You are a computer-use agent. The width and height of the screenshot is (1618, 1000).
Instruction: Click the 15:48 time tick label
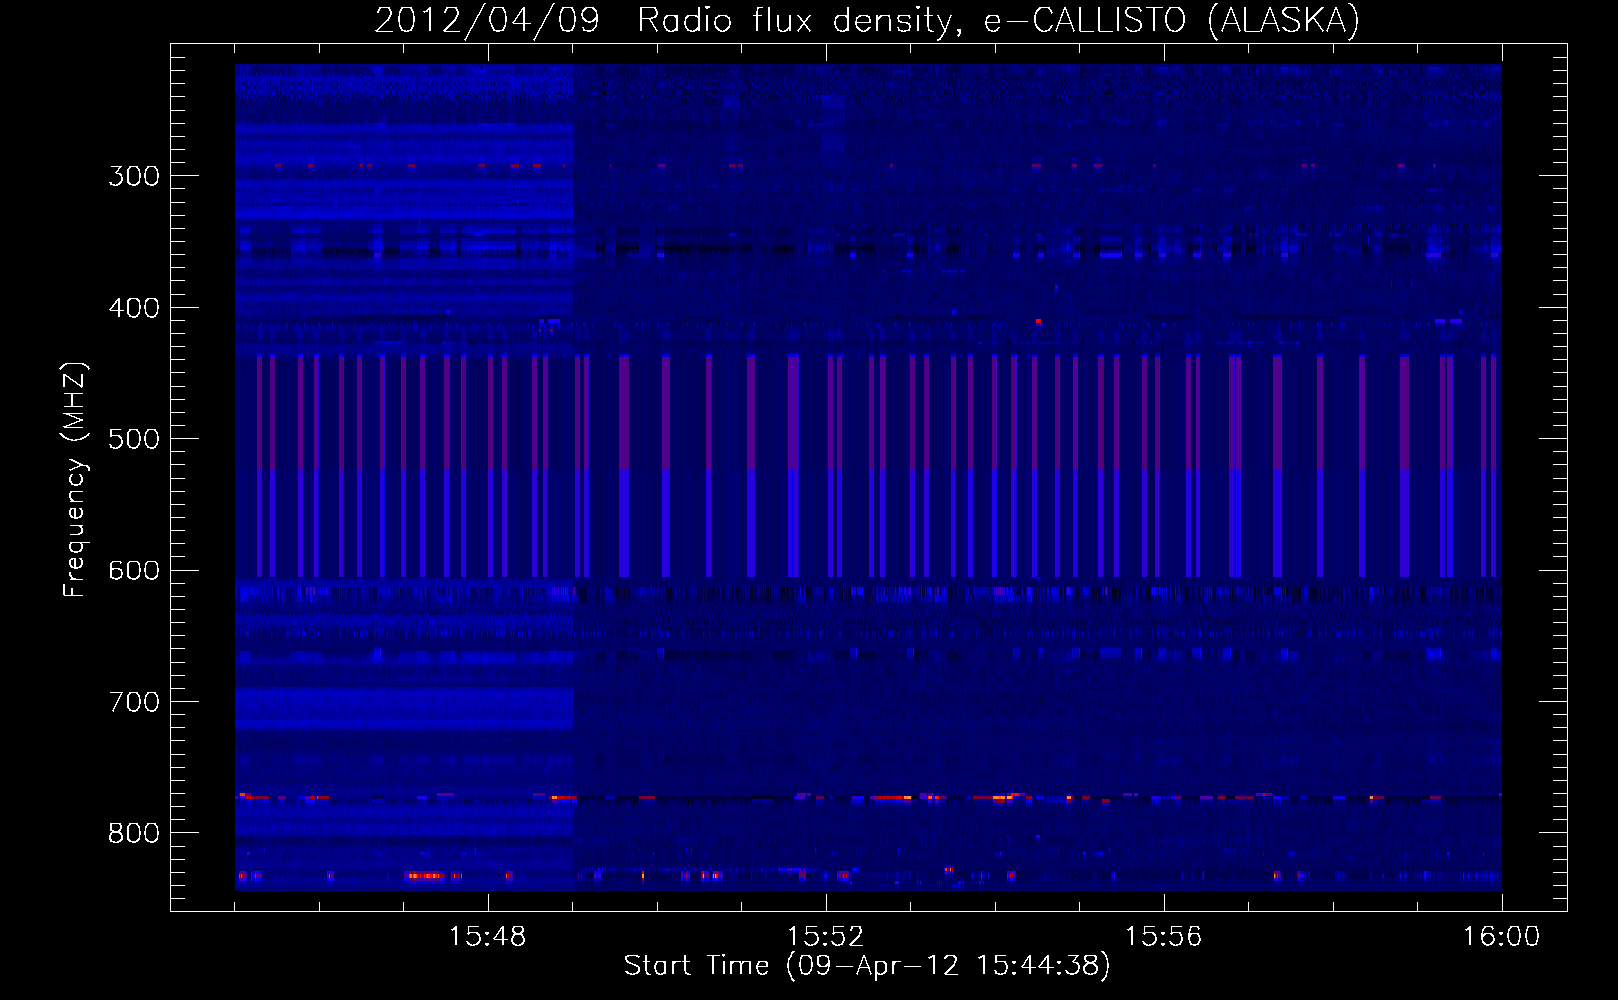coord(487,937)
